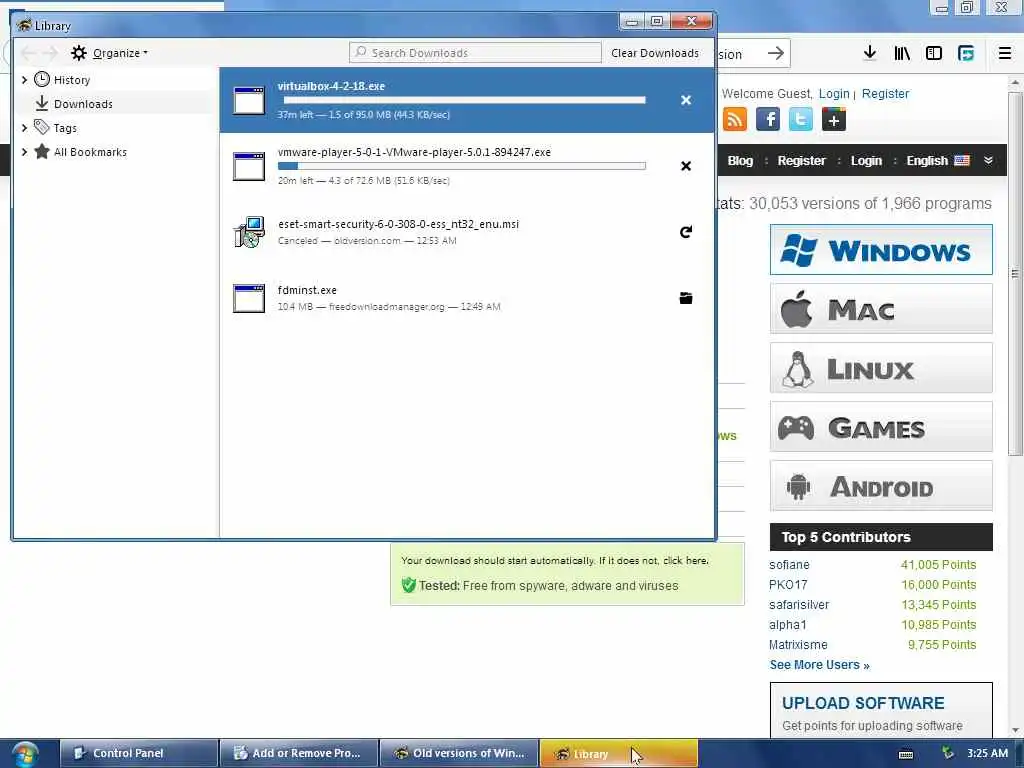Select the vmware-player file icon

click(249, 167)
